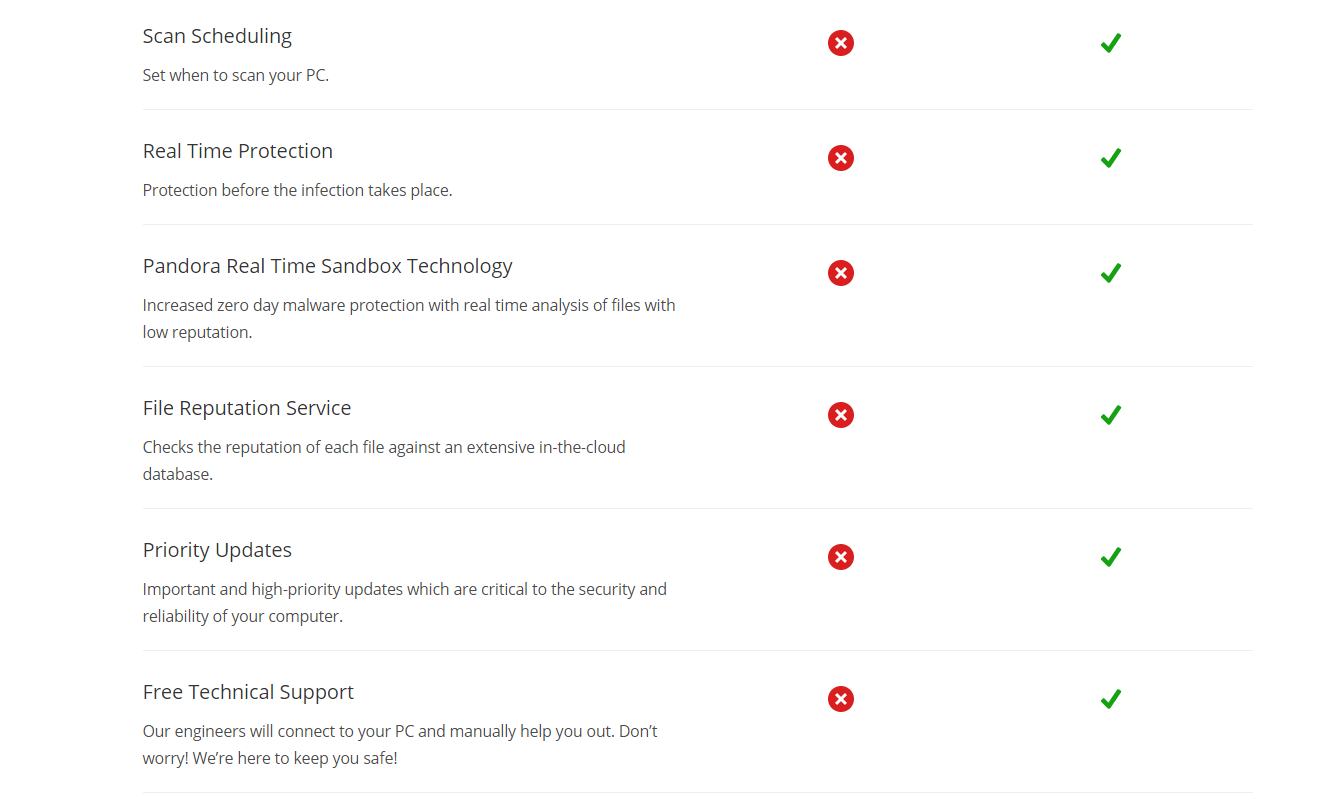Click the 'Set when to scan your PC' description
1325x810 pixels.
click(235, 75)
